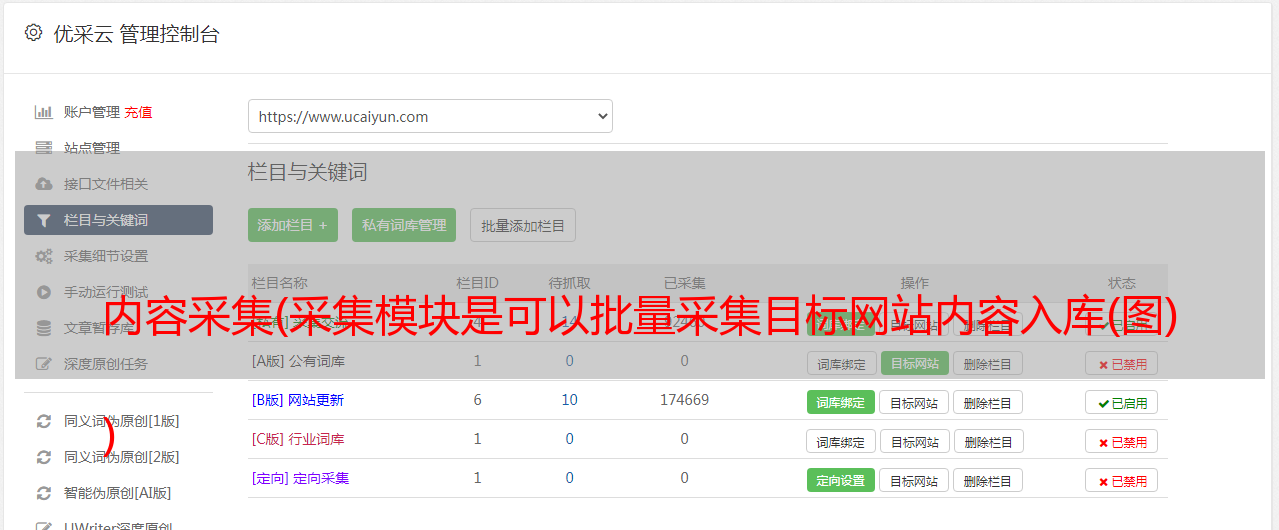Click the server icon for 站点管理
This screenshot has width=1279, height=530.
click(44, 148)
